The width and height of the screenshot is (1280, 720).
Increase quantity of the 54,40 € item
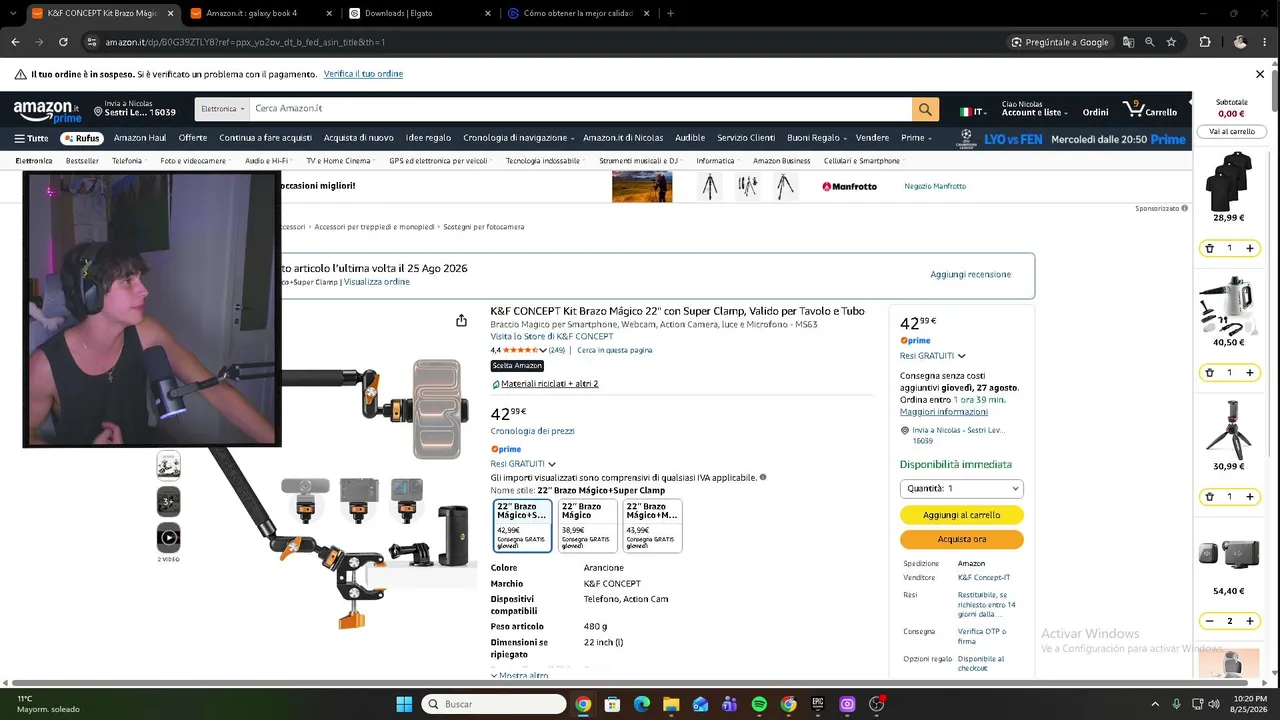pos(1249,621)
